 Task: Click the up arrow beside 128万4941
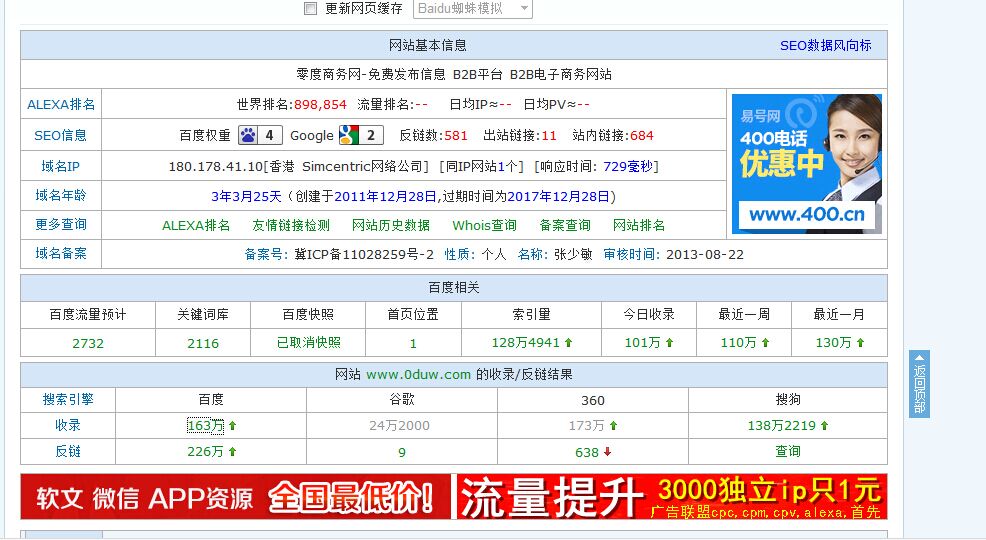click(568, 343)
